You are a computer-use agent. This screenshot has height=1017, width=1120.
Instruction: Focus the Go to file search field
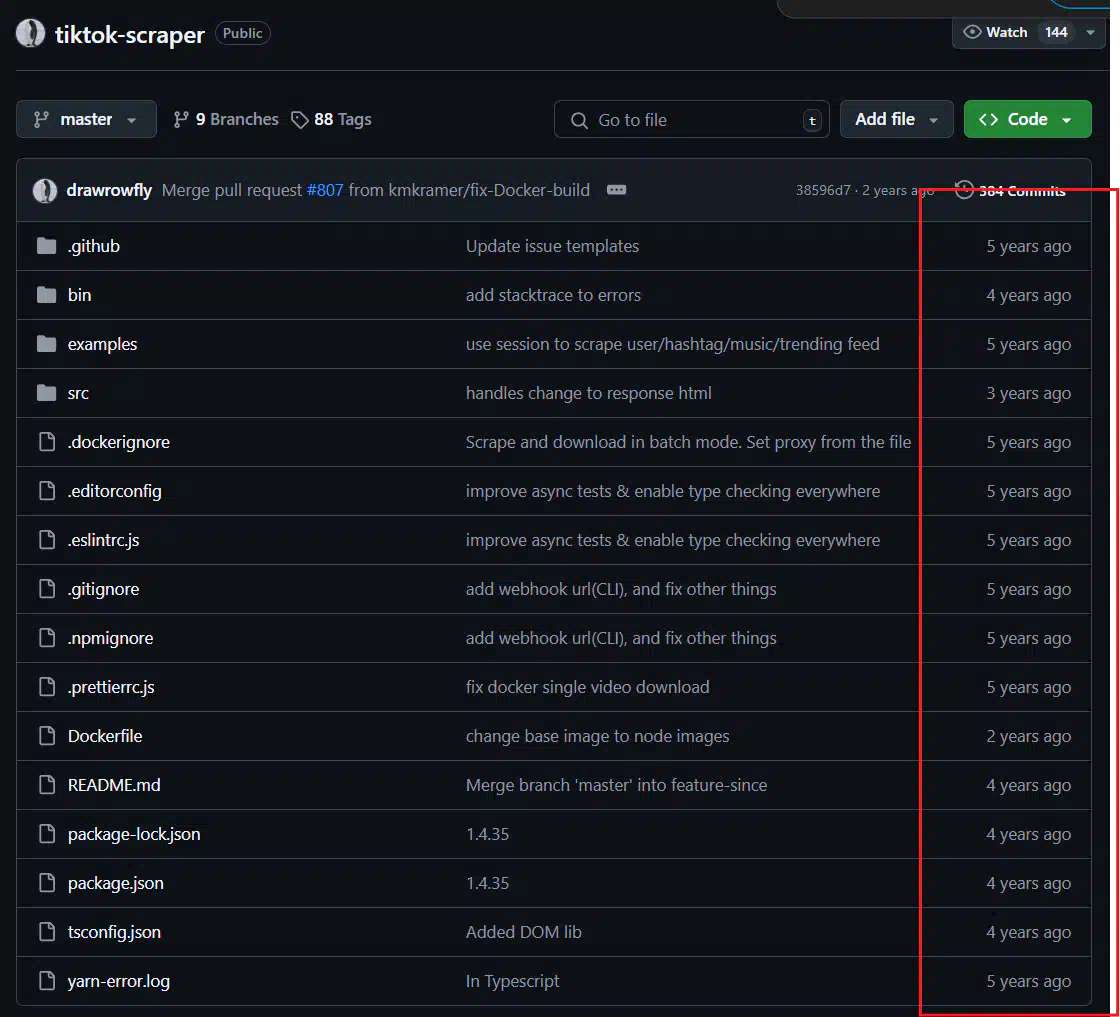[x=691, y=119]
